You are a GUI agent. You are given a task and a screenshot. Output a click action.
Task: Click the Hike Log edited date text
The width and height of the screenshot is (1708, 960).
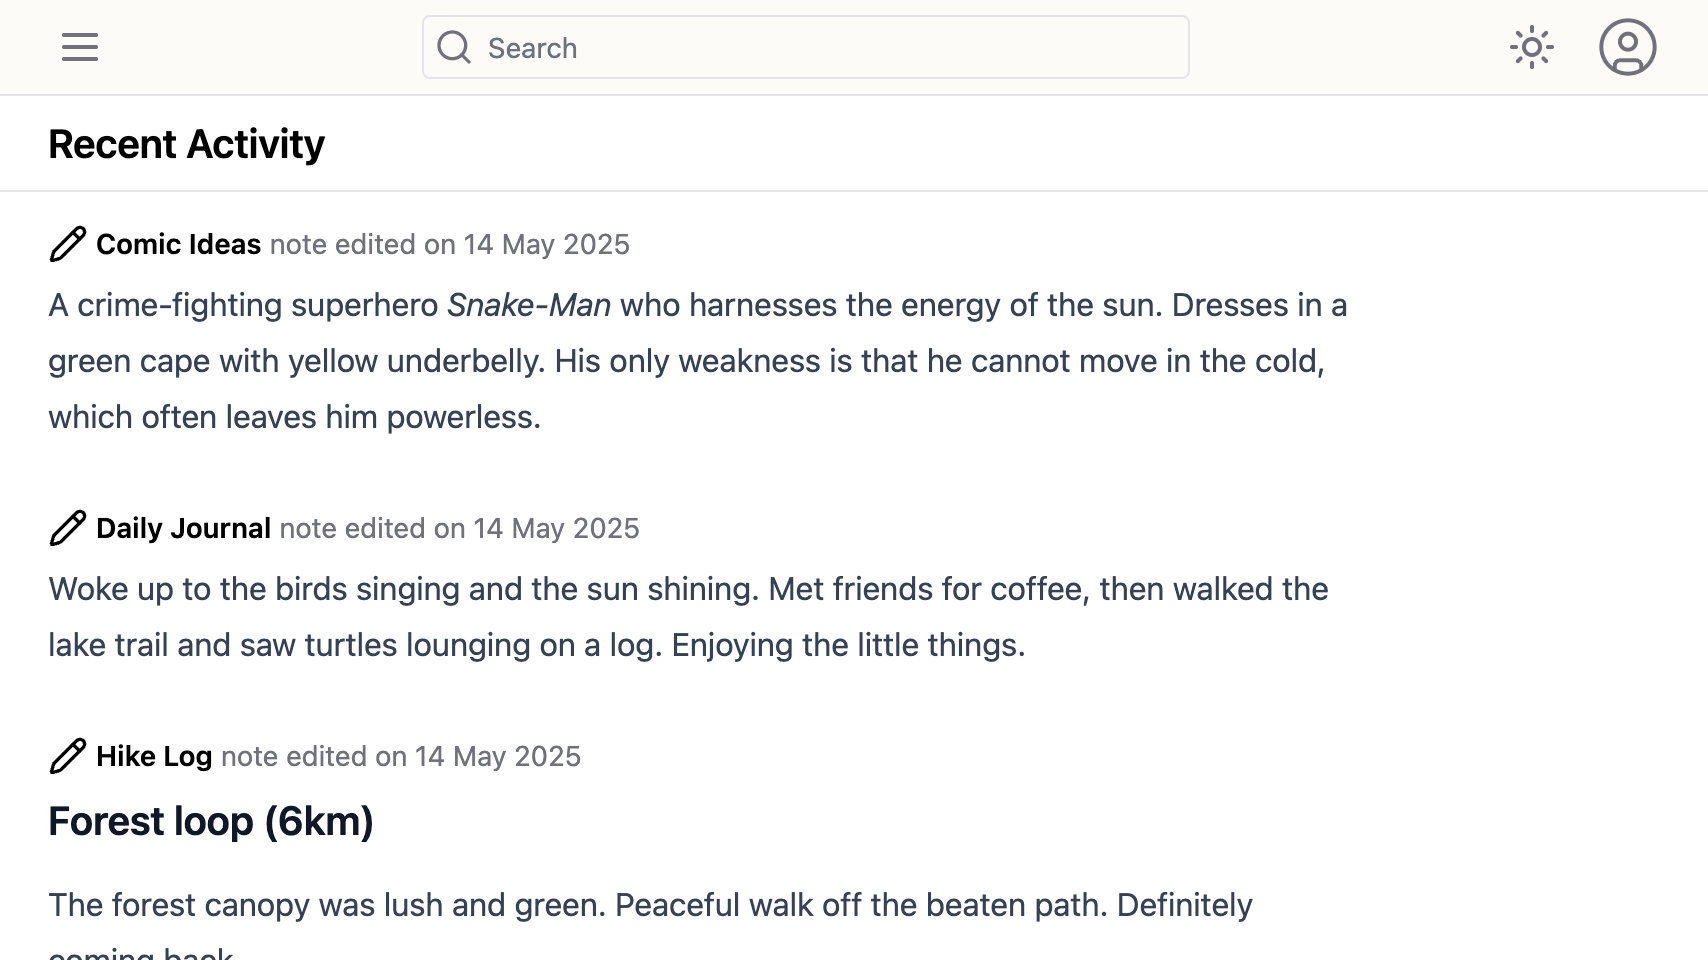point(401,756)
